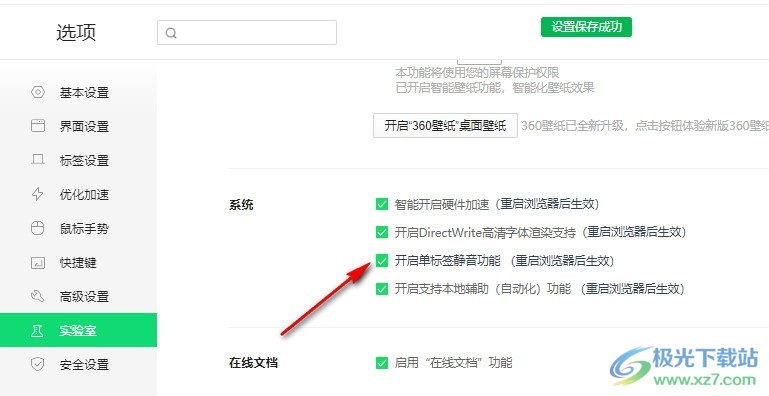Click the 设置保存成功 notification
Image resolution: width=769 pixels, height=396 pixels.
pos(586,27)
